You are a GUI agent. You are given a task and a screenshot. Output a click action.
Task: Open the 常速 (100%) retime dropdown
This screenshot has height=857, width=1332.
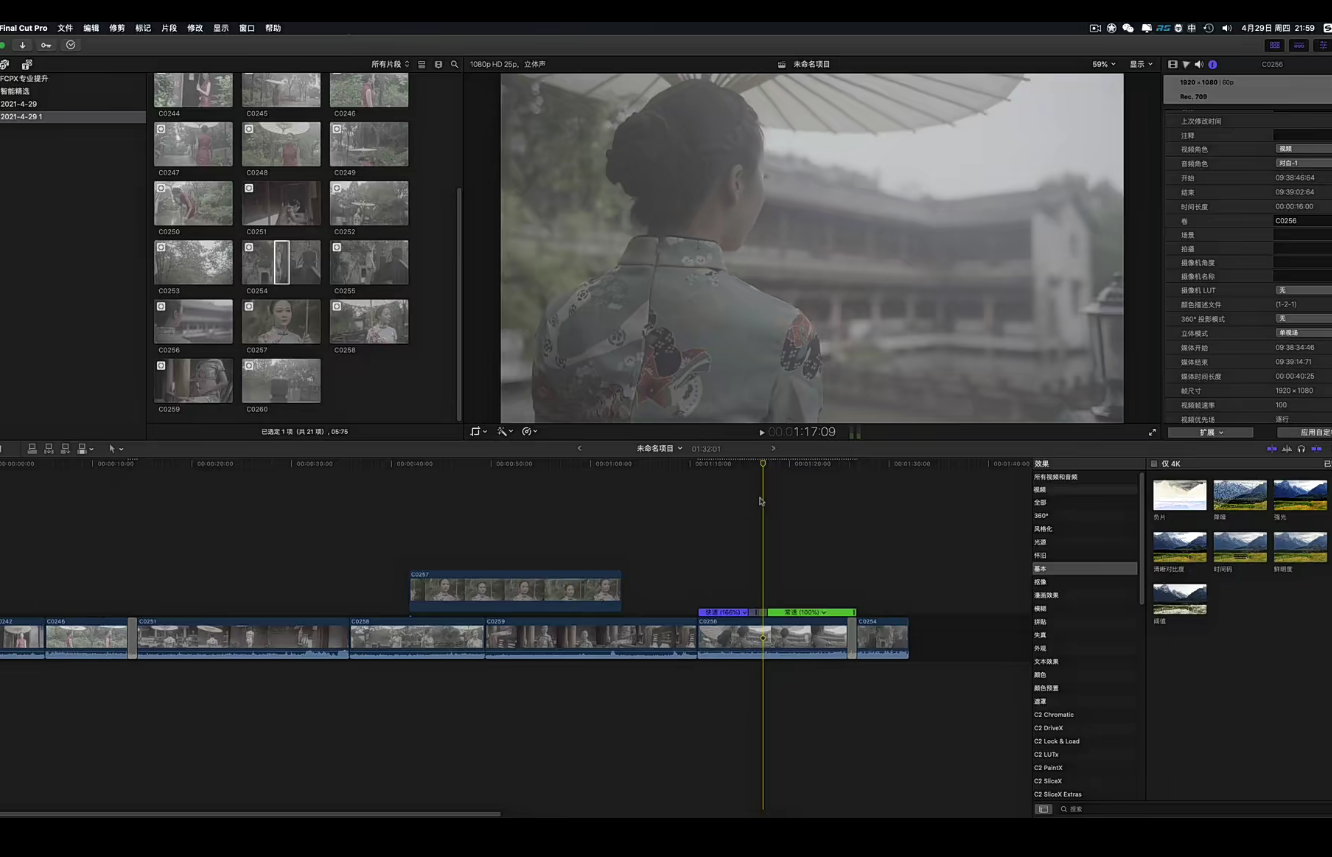[x=812, y=612]
